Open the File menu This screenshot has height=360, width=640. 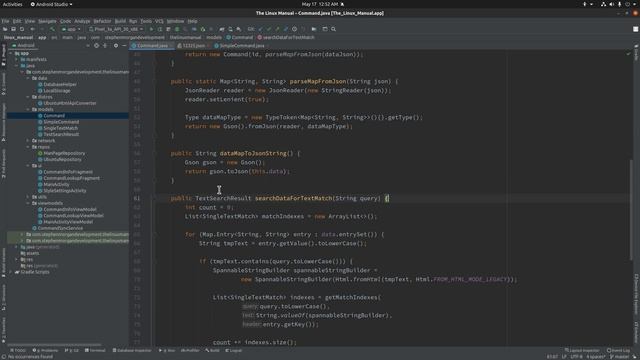[x=5, y=21]
